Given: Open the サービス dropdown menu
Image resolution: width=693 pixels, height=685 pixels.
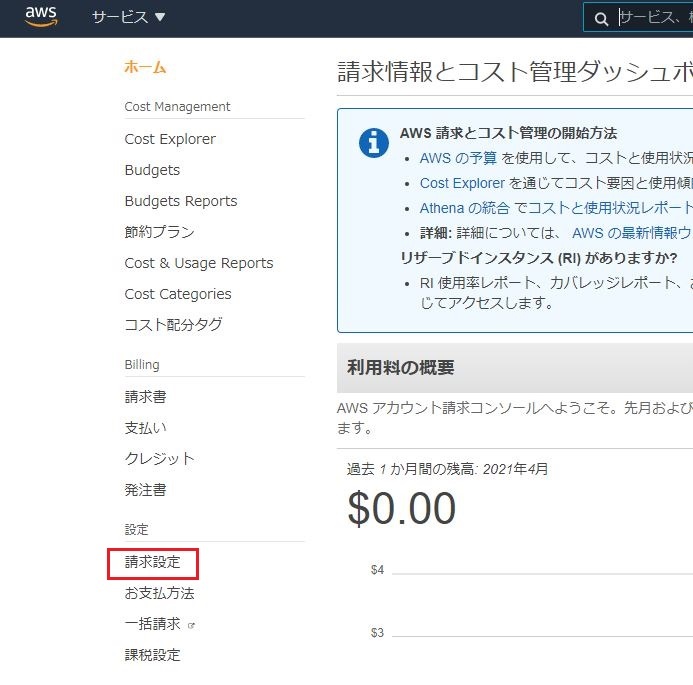Looking at the screenshot, I should pyautogui.click(x=129, y=17).
